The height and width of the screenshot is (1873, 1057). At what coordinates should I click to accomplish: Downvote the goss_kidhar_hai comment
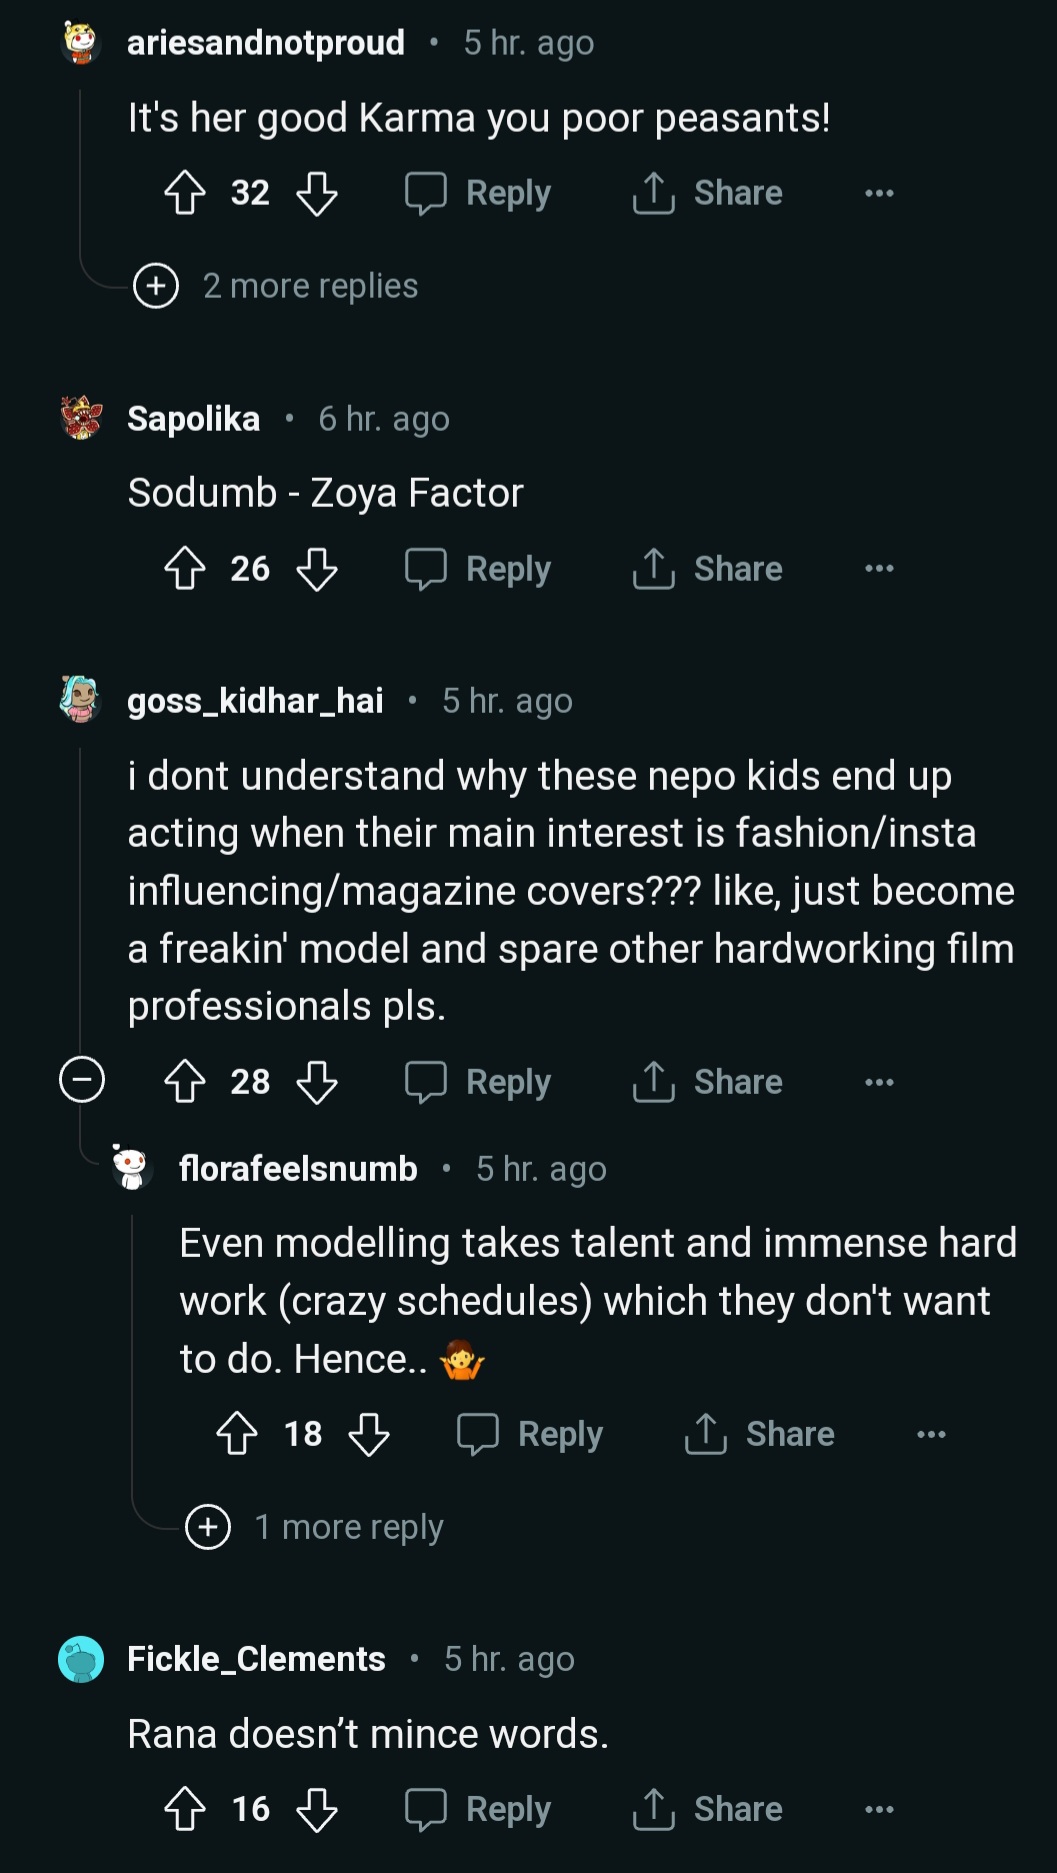tap(317, 1082)
